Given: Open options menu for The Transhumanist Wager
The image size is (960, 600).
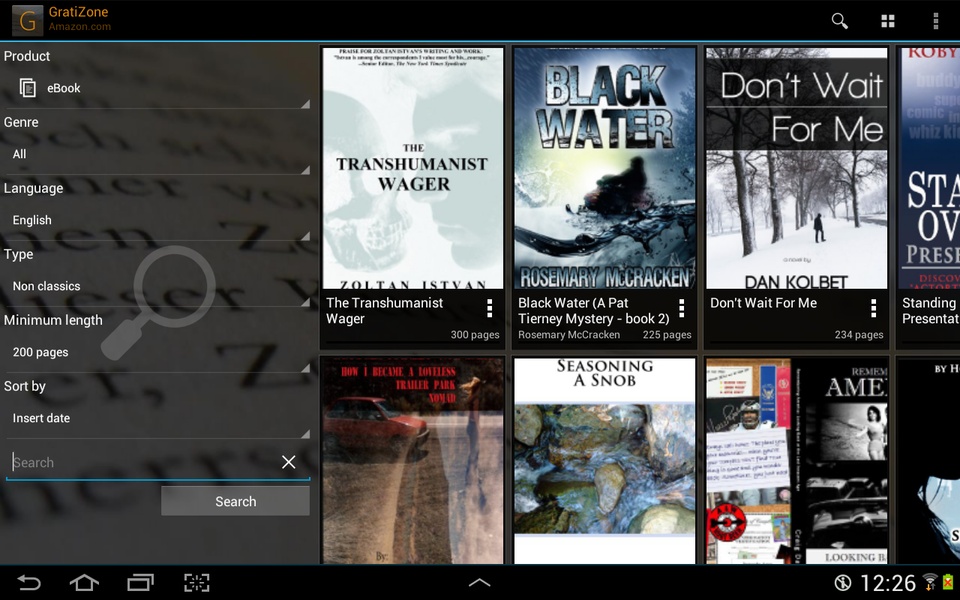Looking at the screenshot, I should [x=489, y=308].
